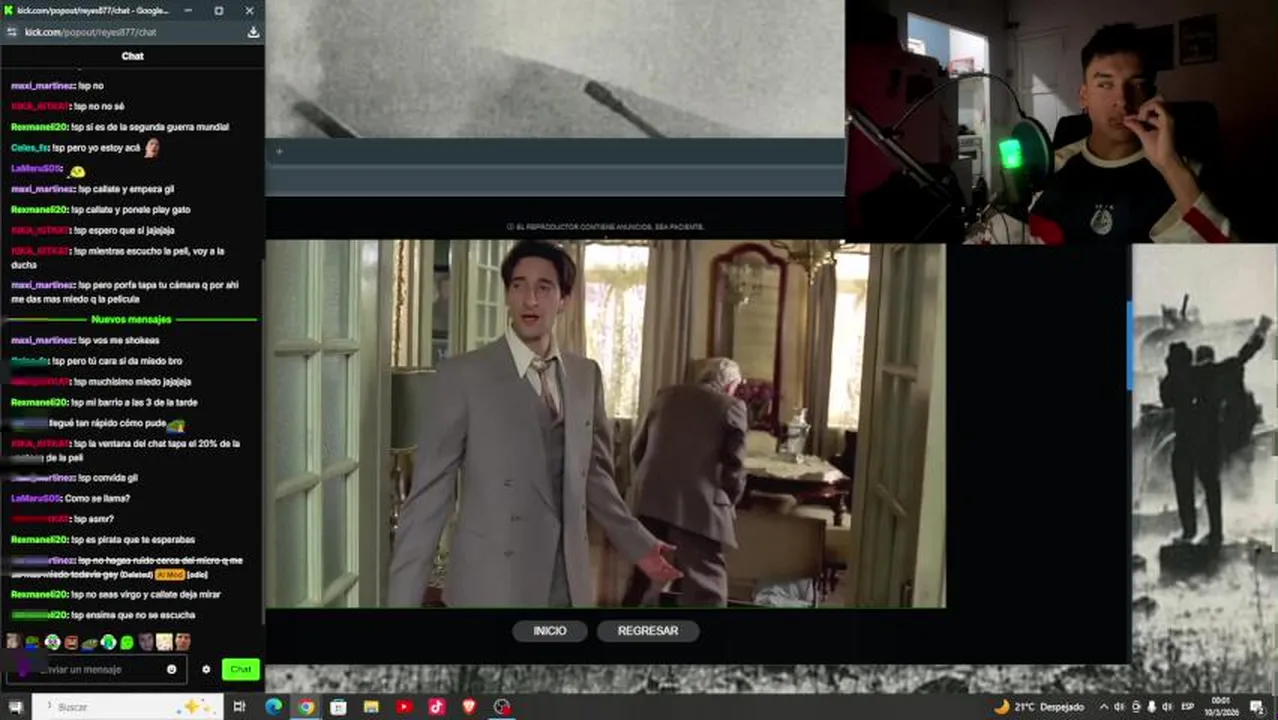Click the install/download icon in address bar
1278x720 pixels.
point(253,32)
